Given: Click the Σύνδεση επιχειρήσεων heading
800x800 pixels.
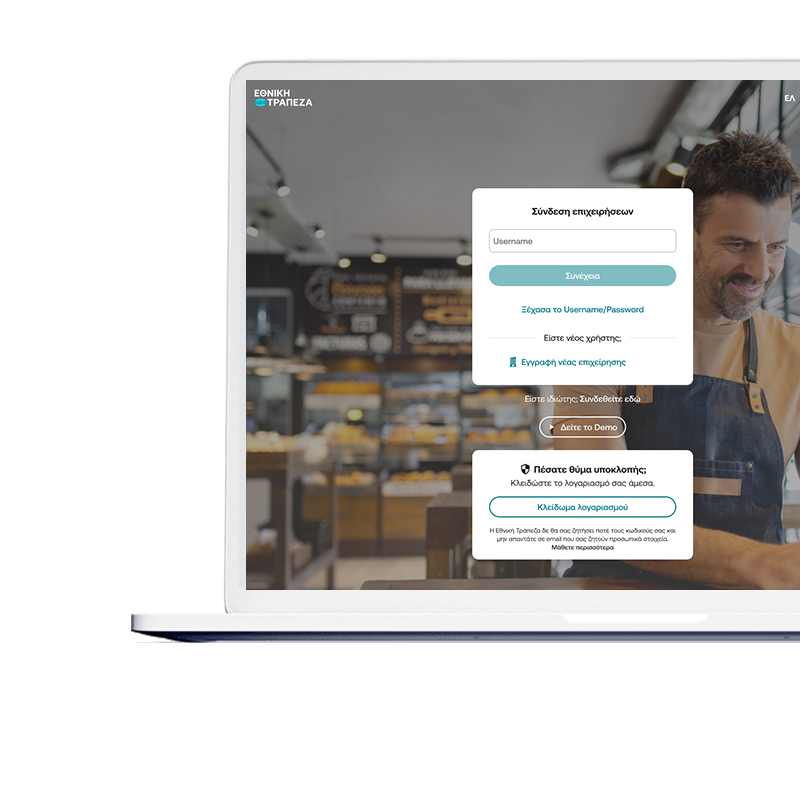Looking at the screenshot, I should point(582,212).
